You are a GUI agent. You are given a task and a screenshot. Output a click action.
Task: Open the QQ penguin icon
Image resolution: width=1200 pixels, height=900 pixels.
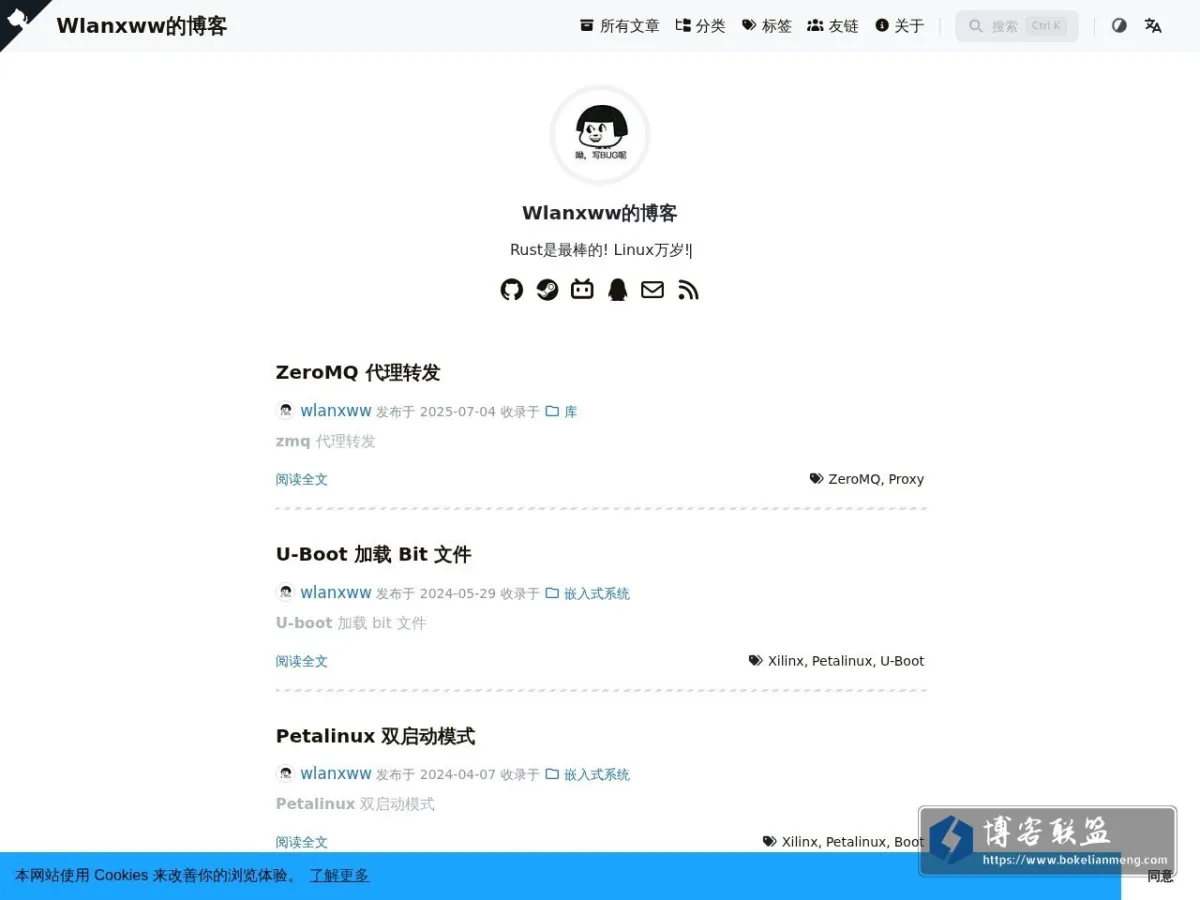[x=618, y=290]
